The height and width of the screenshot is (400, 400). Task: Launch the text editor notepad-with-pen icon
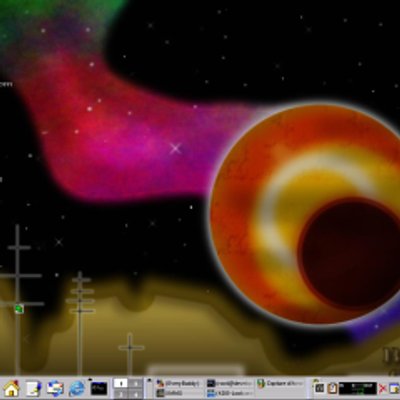(34, 388)
